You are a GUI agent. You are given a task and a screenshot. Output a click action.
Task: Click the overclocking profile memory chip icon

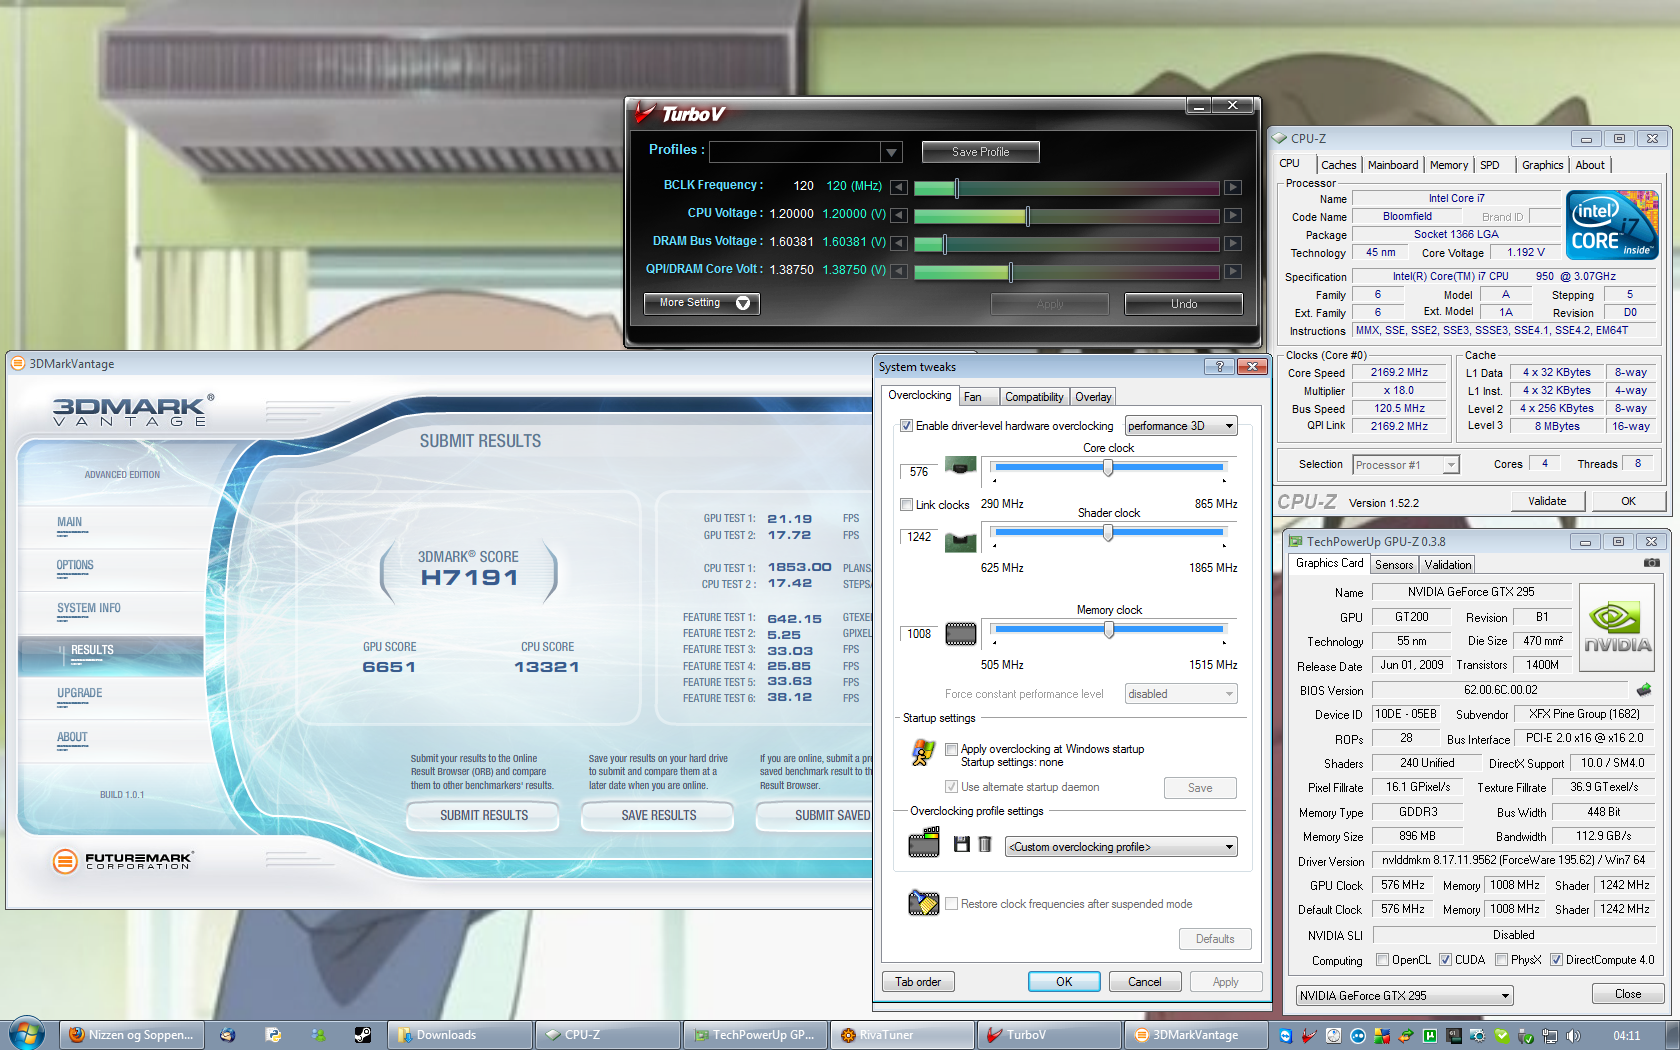924,843
